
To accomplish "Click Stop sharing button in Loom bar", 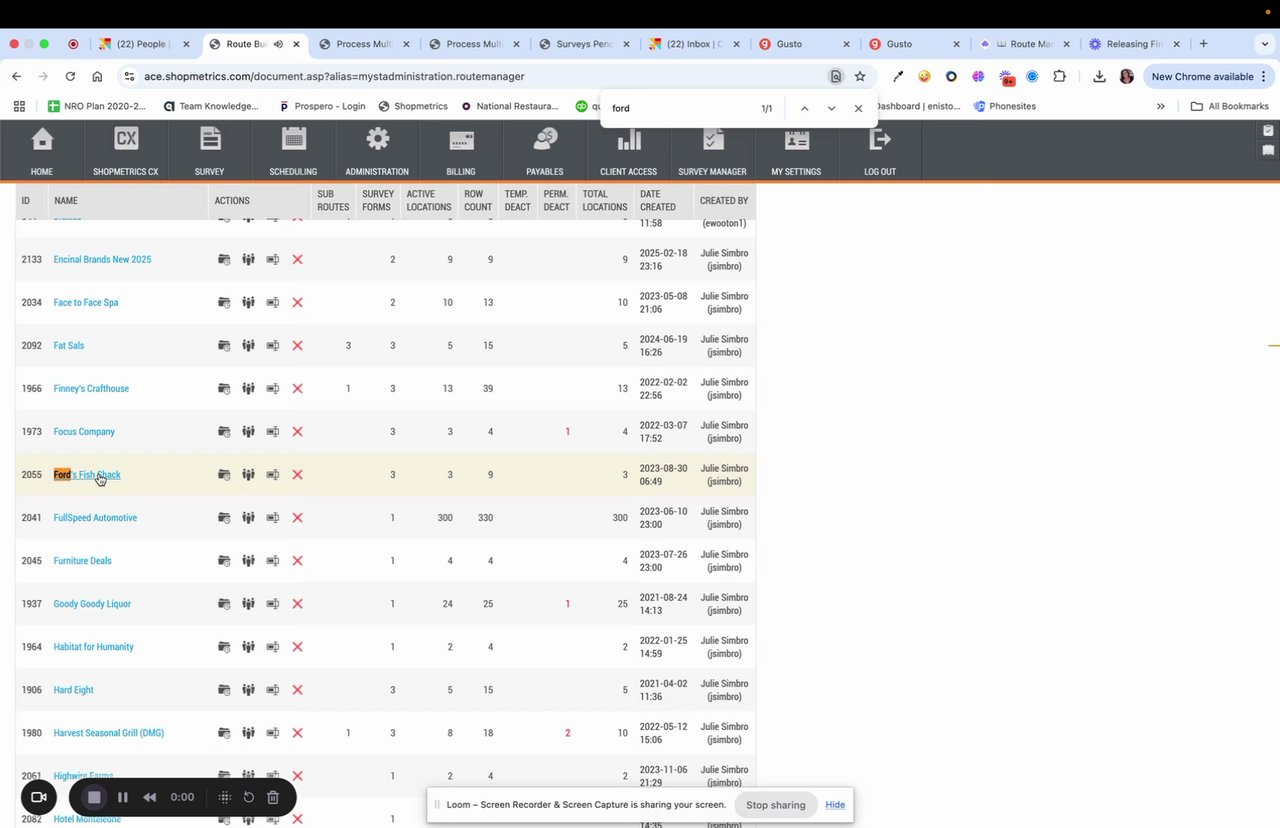I will click(775, 805).
